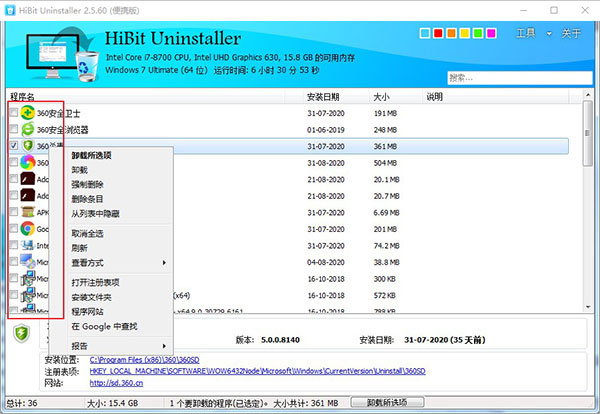Click the Intel program icon in the list
The image size is (600, 414).
pyautogui.click(x=28, y=245)
